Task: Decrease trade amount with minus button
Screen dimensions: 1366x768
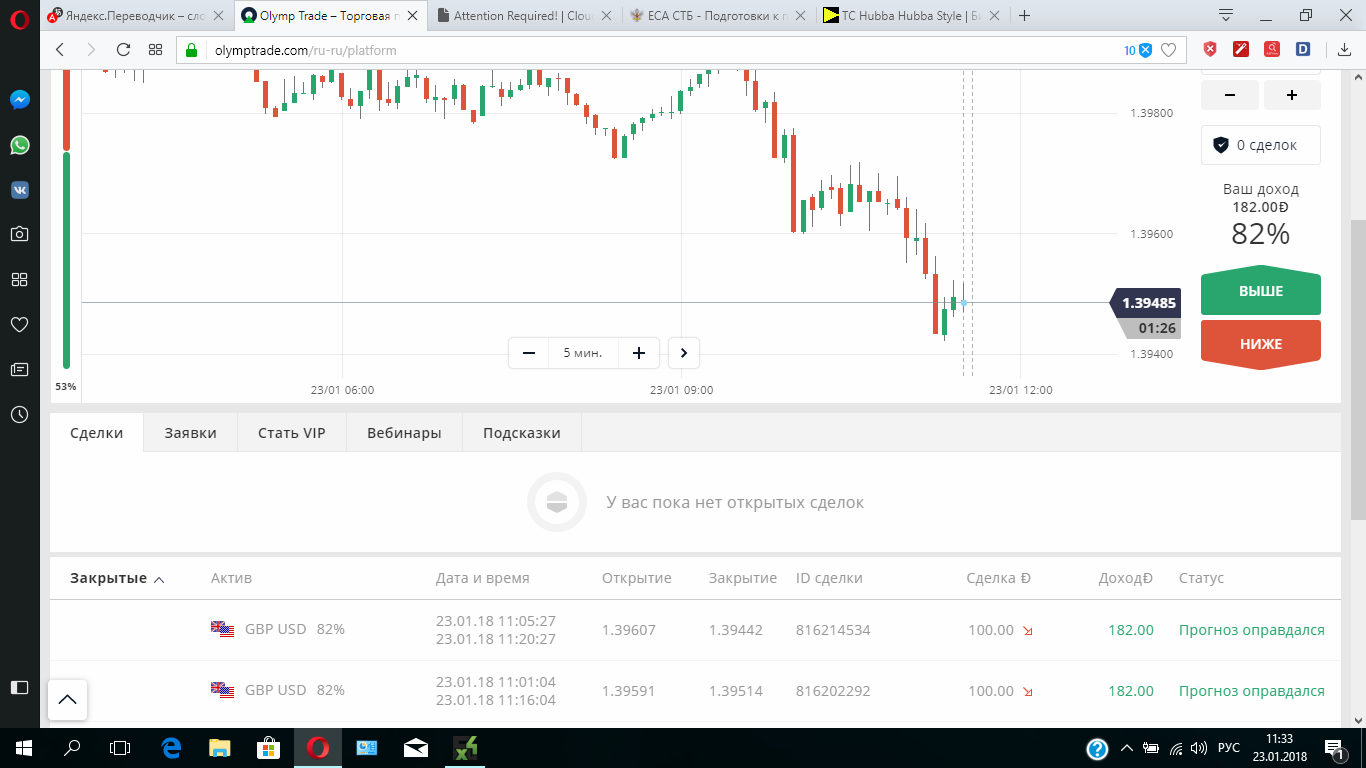Action: [x=1229, y=95]
